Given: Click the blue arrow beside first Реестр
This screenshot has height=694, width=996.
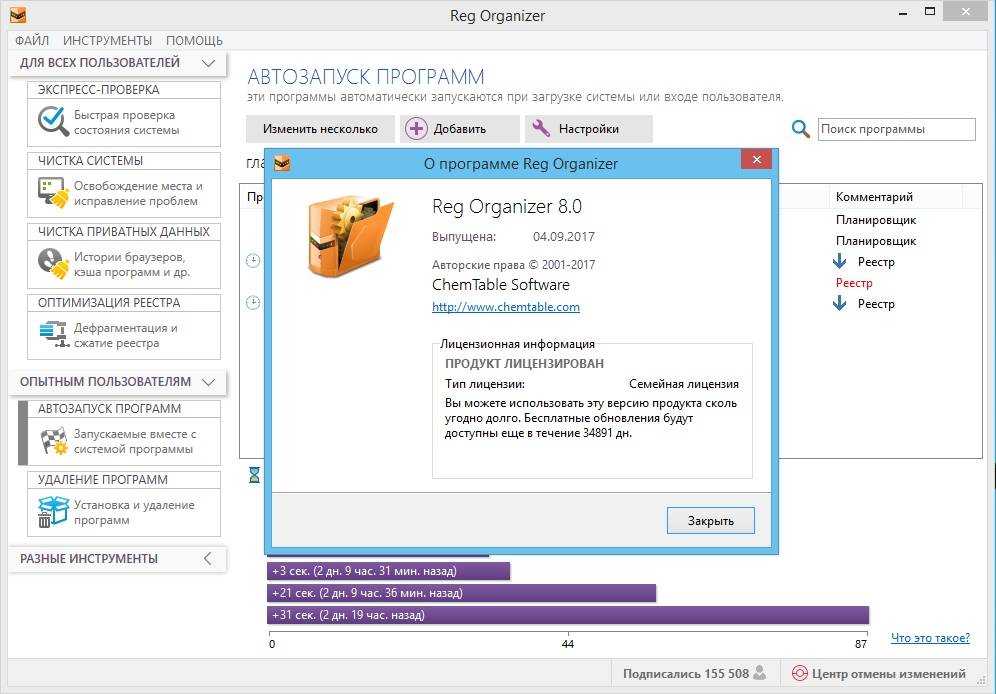Looking at the screenshot, I should pos(840,262).
